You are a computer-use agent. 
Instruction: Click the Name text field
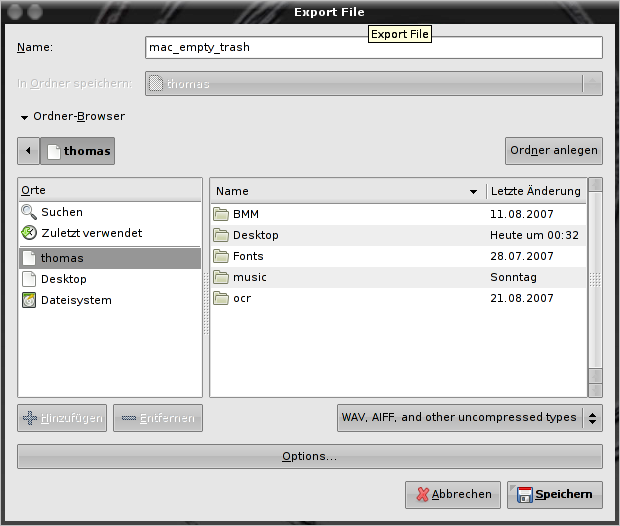tap(374, 47)
